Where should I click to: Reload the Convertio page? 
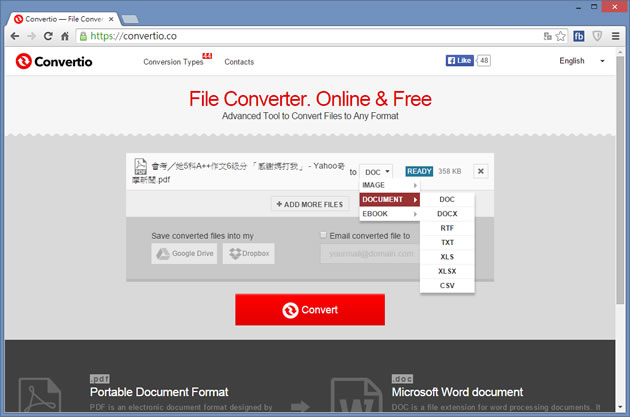point(48,36)
